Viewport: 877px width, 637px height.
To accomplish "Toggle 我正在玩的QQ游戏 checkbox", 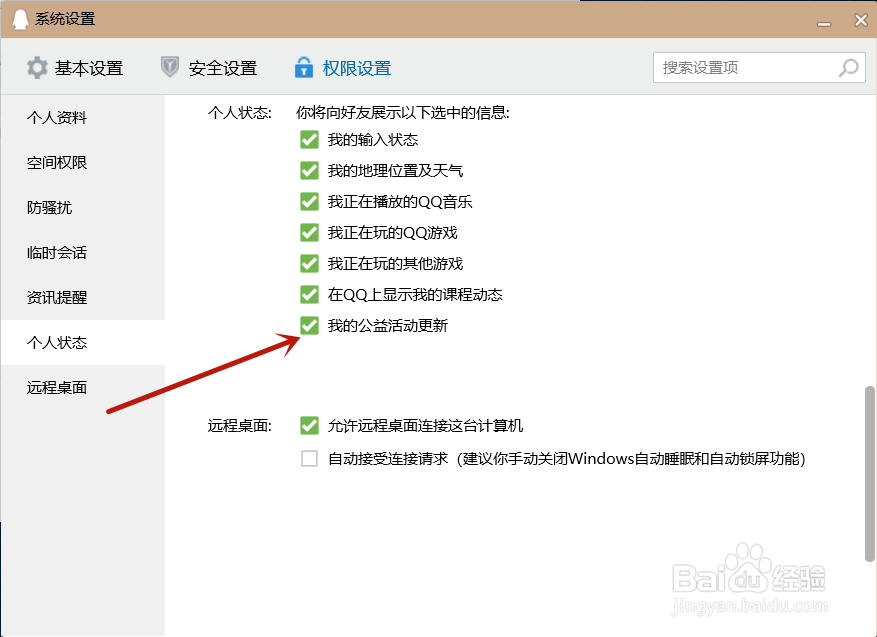I will (309, 232).
